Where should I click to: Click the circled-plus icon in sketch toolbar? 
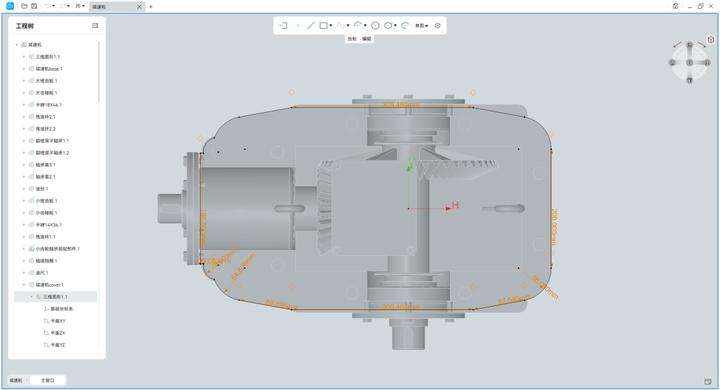438,26
